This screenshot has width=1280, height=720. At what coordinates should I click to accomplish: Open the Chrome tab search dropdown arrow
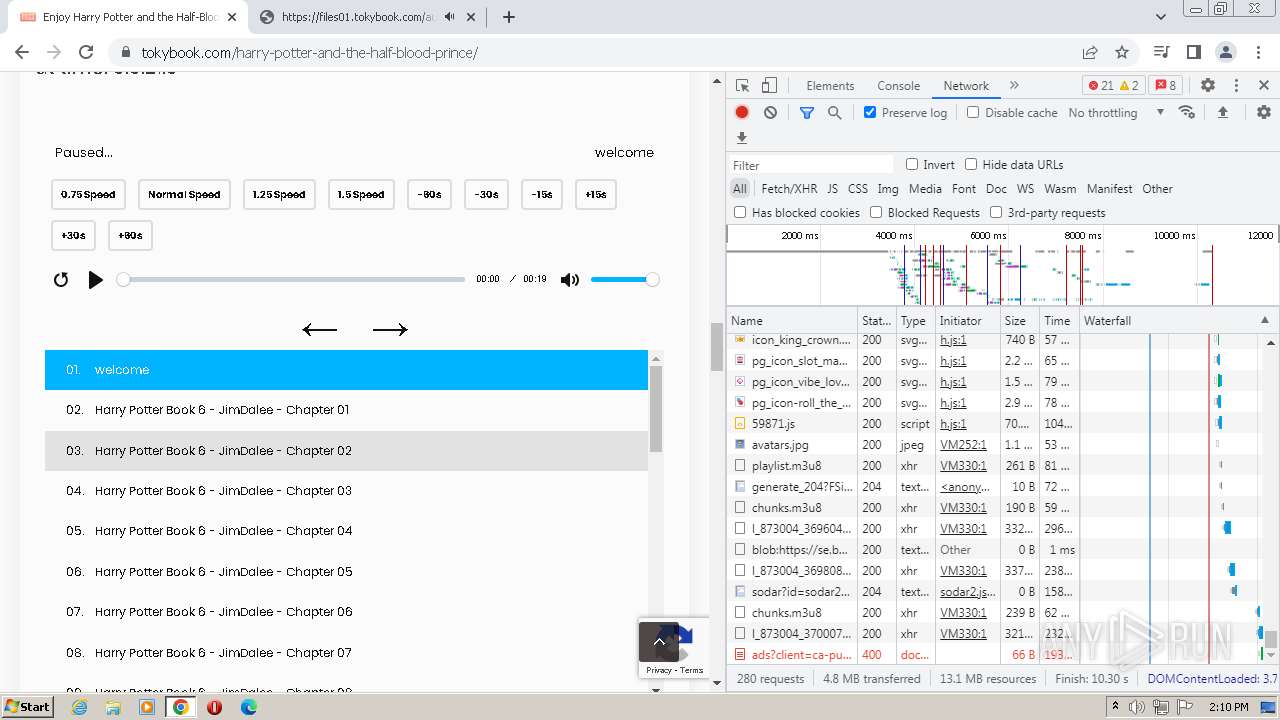point(1161,17)
